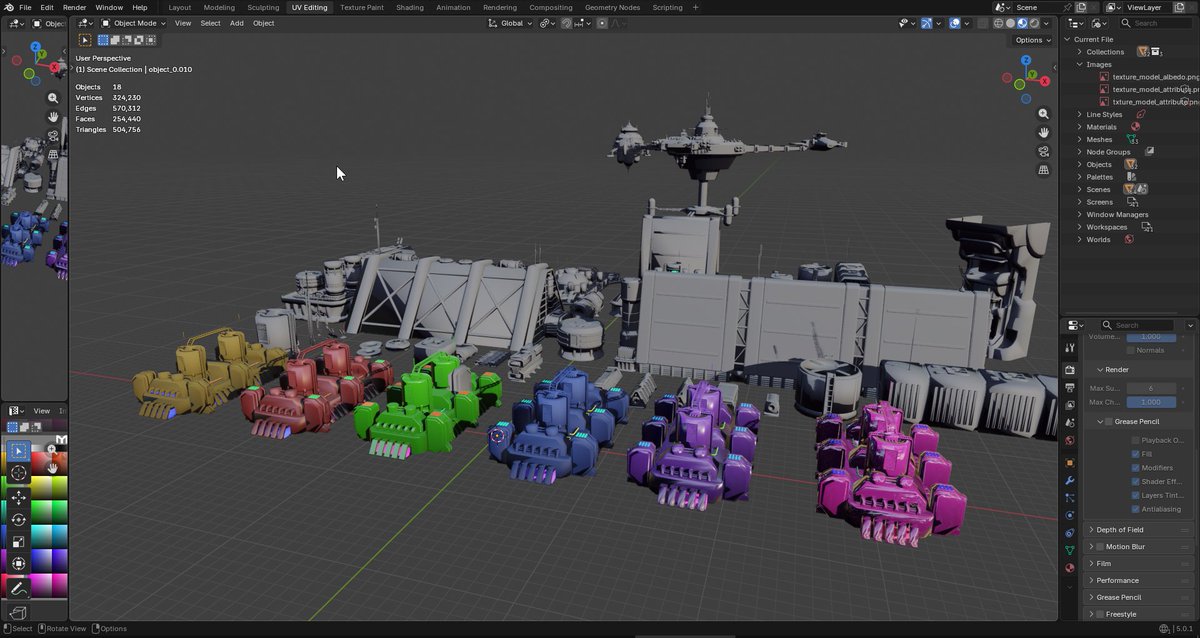Expand the Performance panel
1200x638 pixels.
1138,581
